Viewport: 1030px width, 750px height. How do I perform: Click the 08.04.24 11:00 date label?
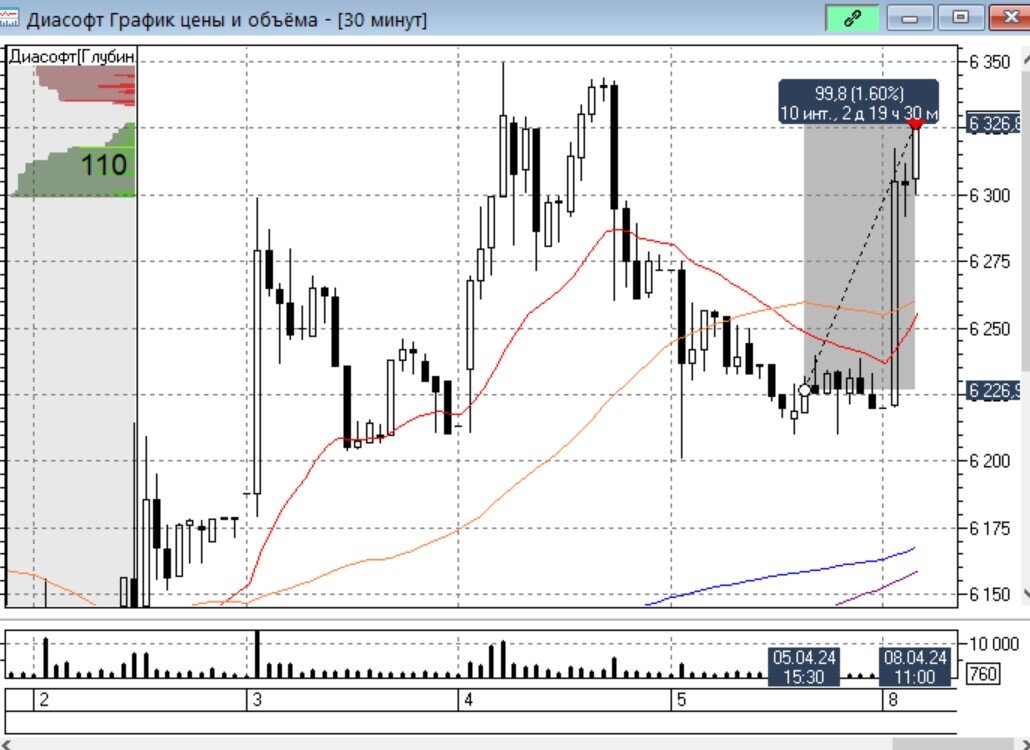pos(915,667)
